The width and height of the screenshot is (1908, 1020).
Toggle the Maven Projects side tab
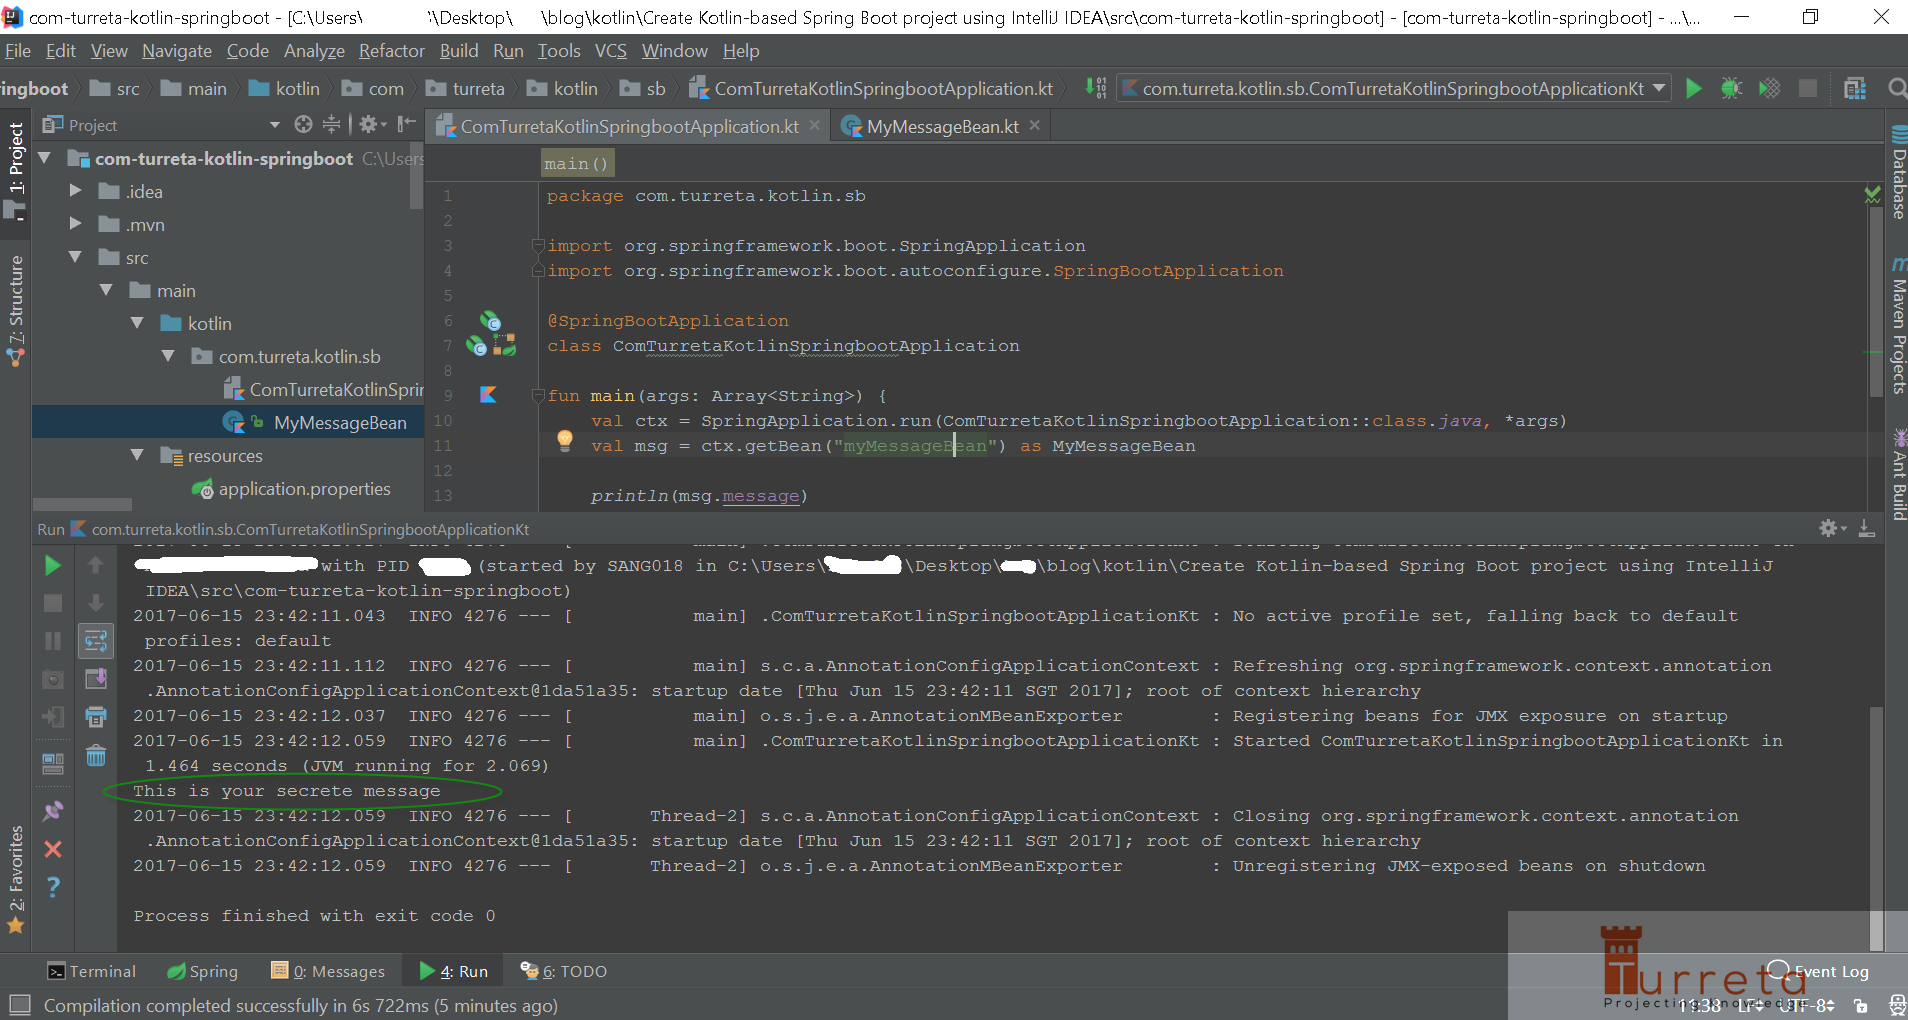pos(1898,326)
